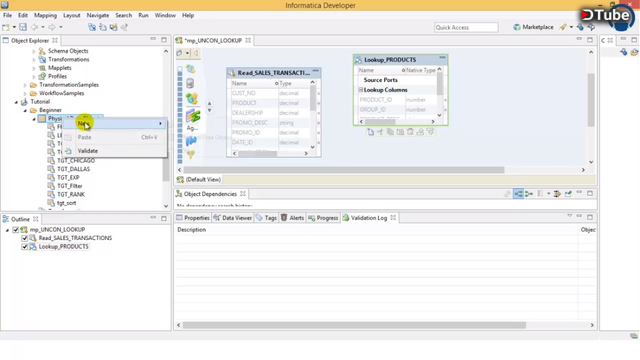Open the New submenu arrow

(x=160, y=123)
